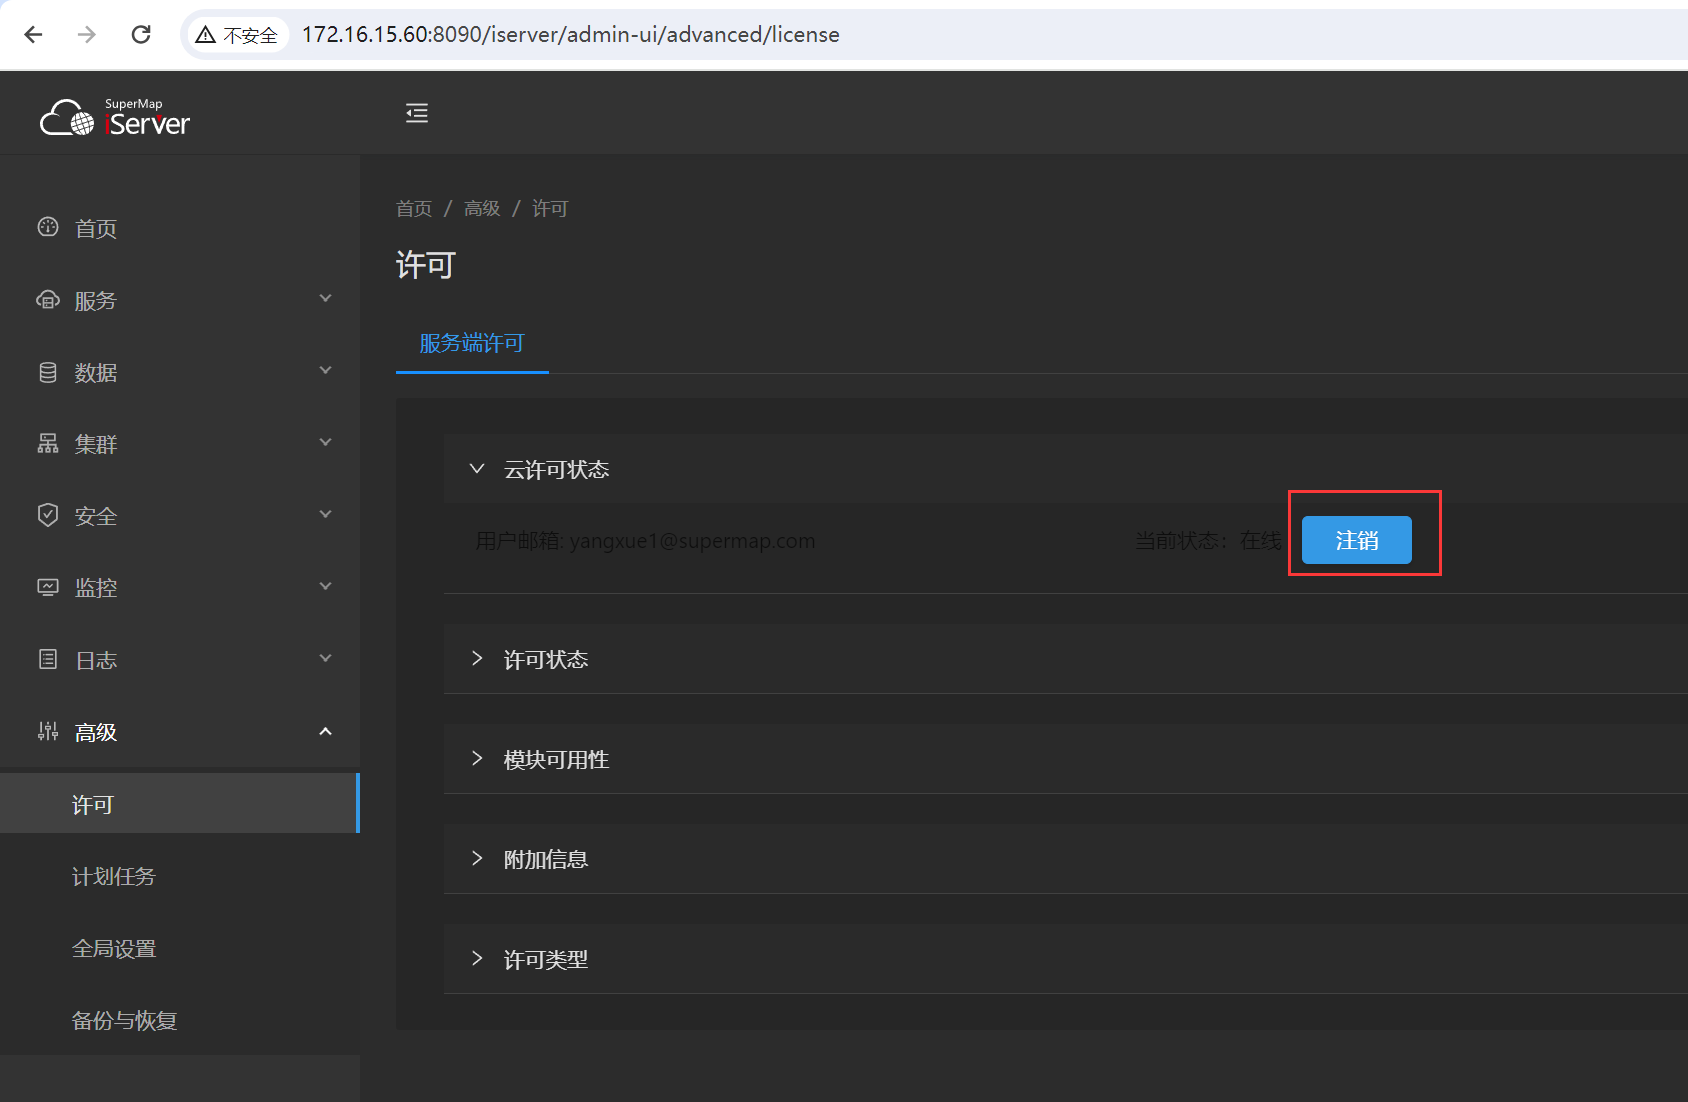Expand the 监控 menu chevron
This screenshot has width=1688, height=1102.
pos(325,587)
